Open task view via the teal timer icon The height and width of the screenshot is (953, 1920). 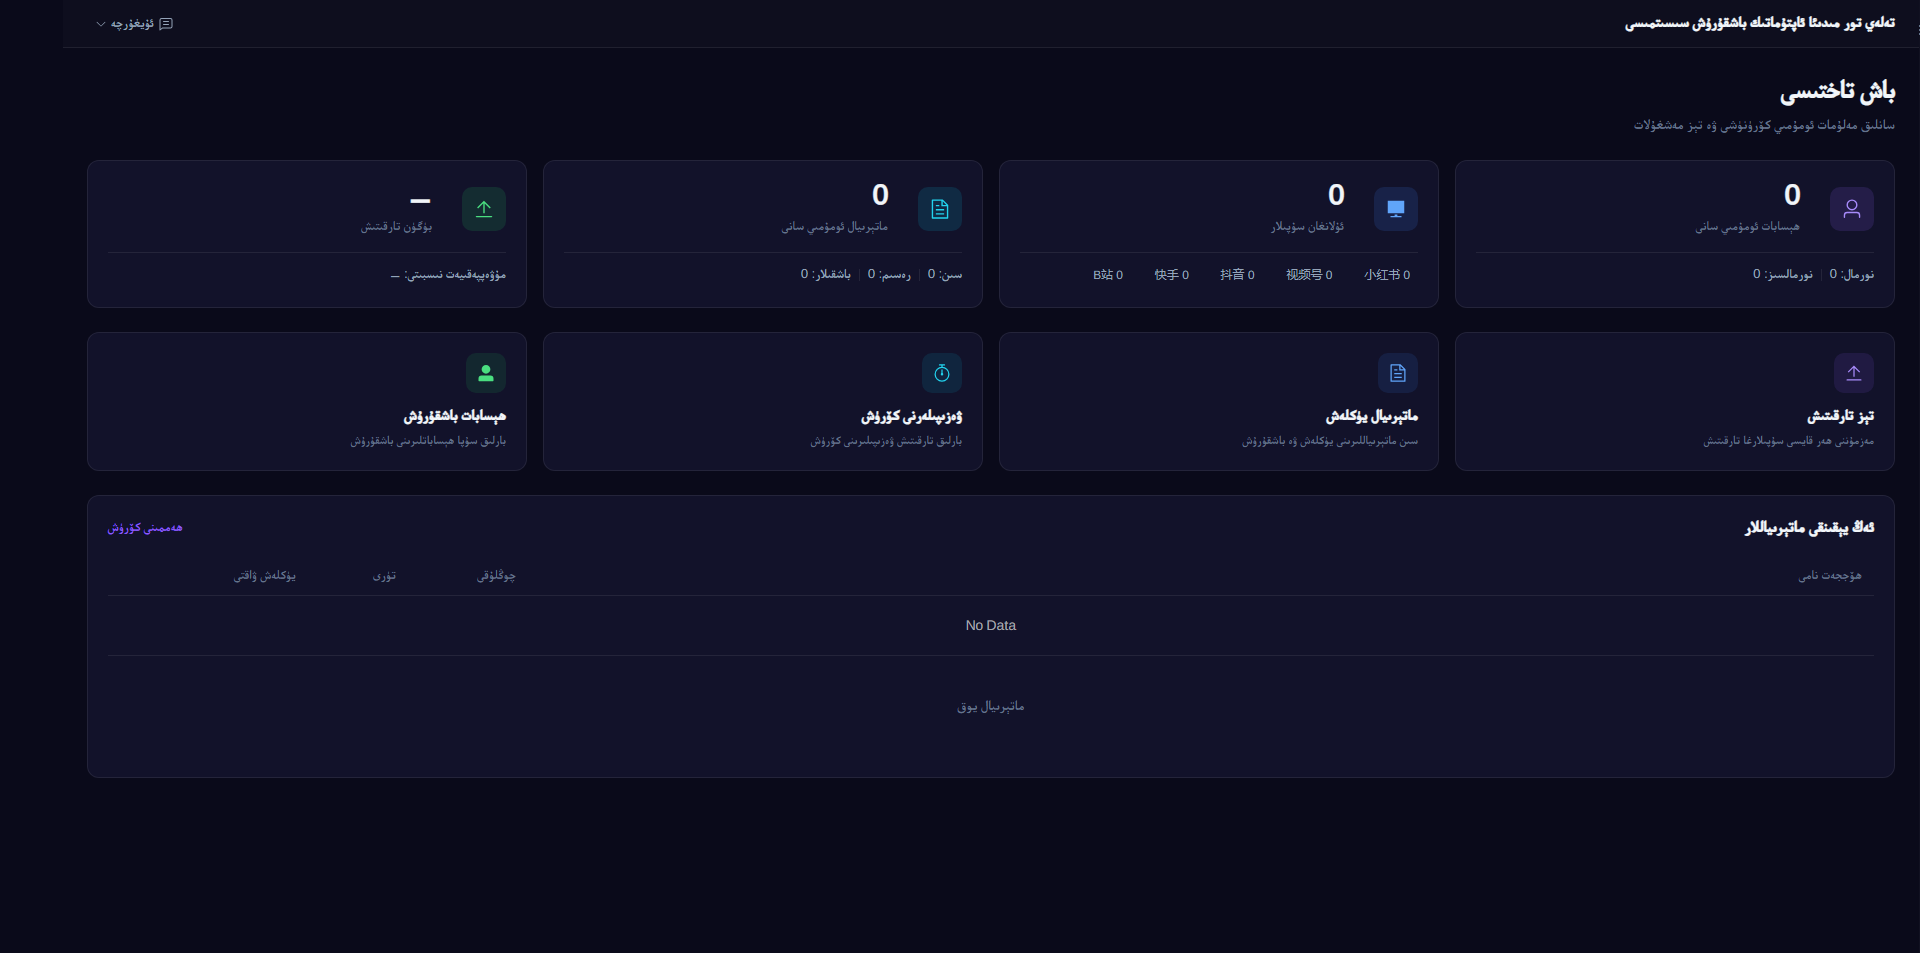click(942, 373)
